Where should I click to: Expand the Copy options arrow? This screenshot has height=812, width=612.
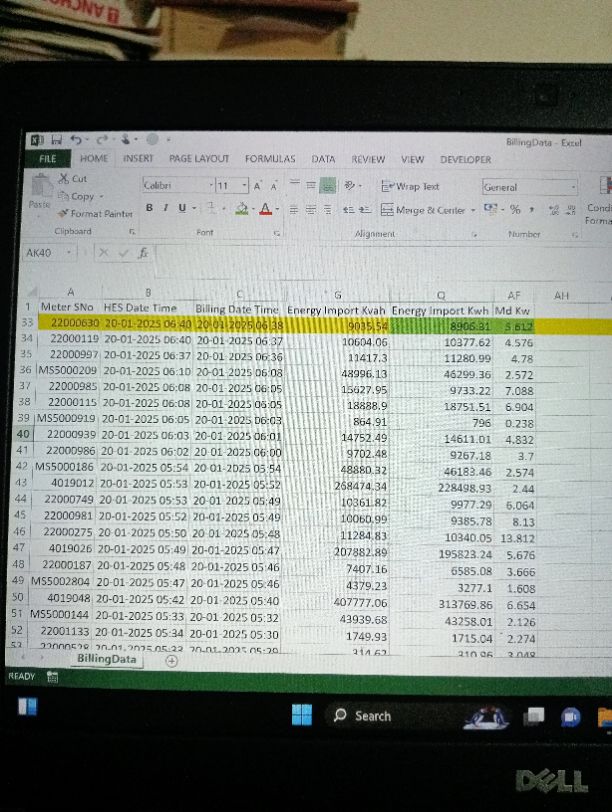pyautogui.click(x=101, y=196)
